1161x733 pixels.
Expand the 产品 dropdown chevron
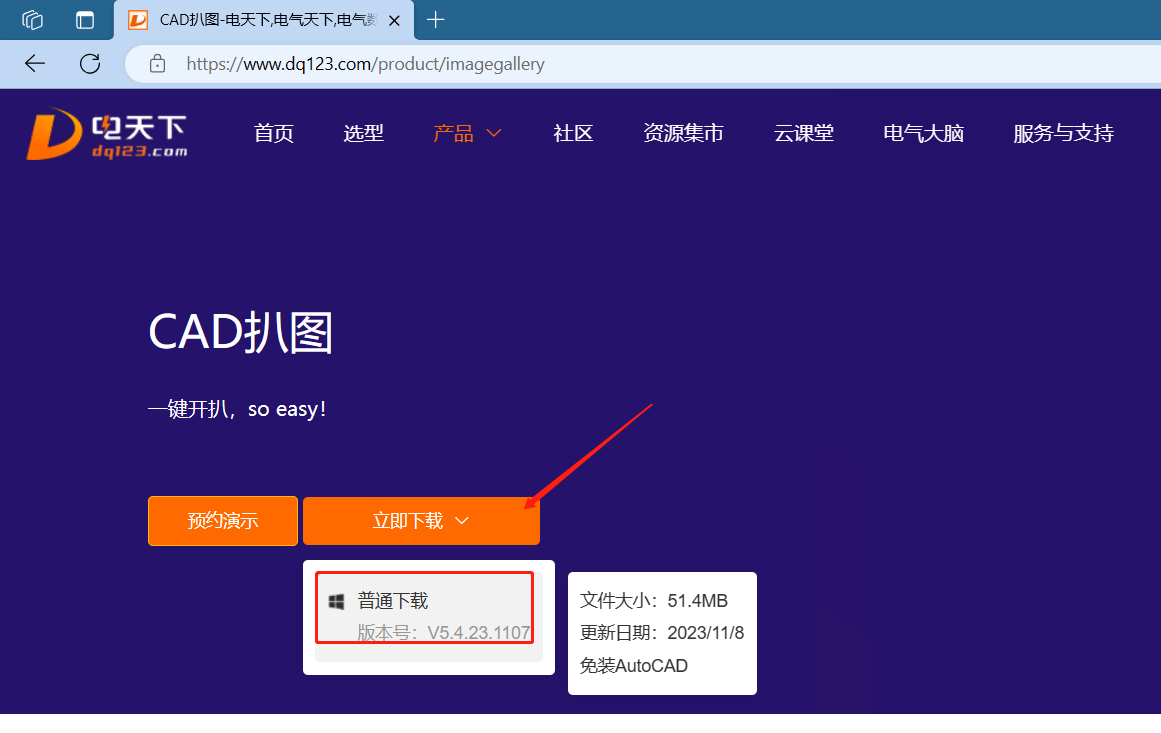(494, 133)
